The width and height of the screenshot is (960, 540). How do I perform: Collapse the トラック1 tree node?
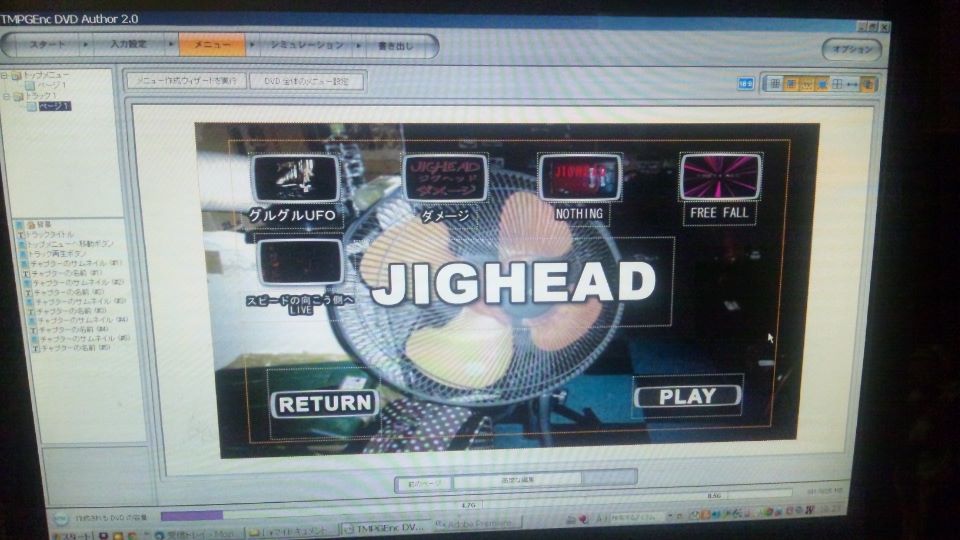[6, 96]
